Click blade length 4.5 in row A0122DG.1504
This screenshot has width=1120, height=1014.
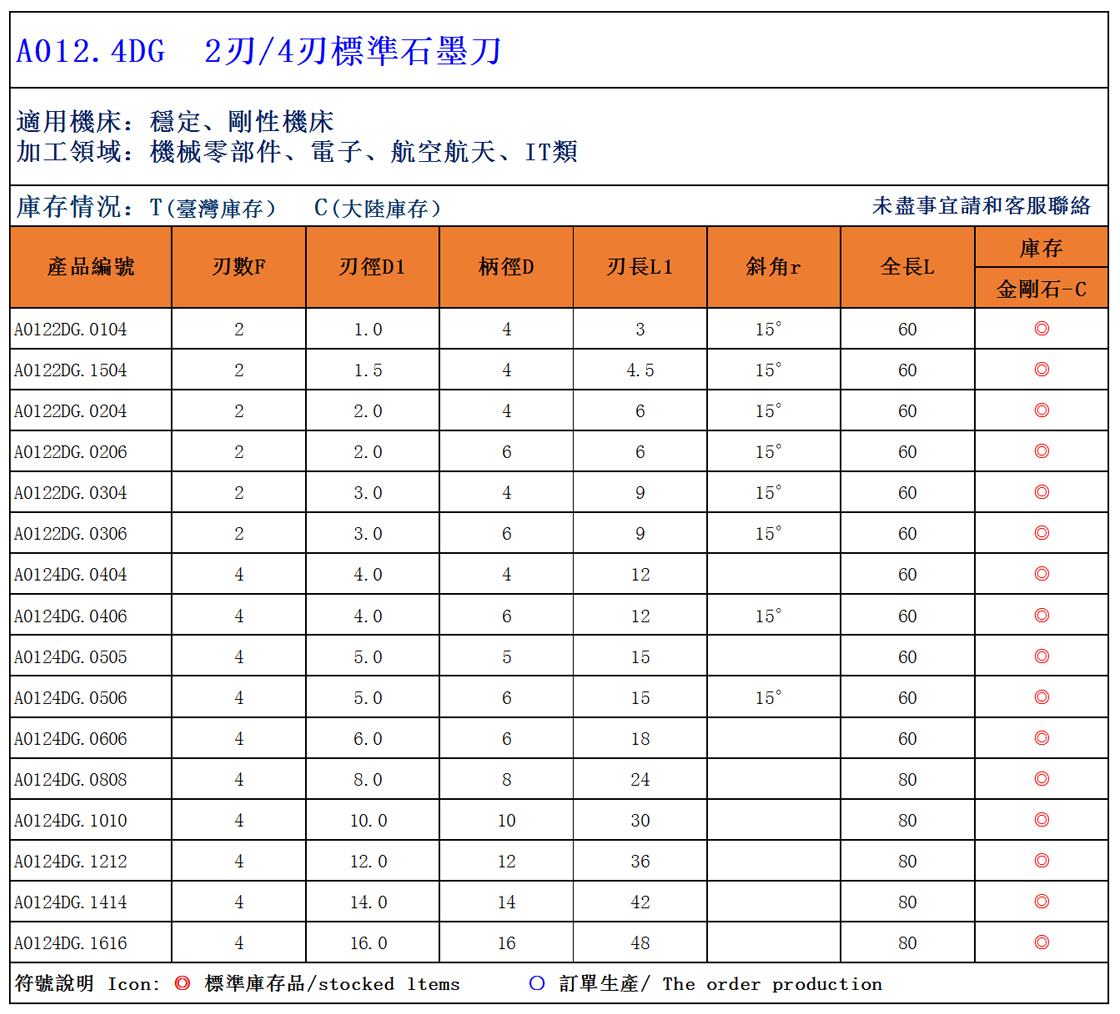(640, 370)
